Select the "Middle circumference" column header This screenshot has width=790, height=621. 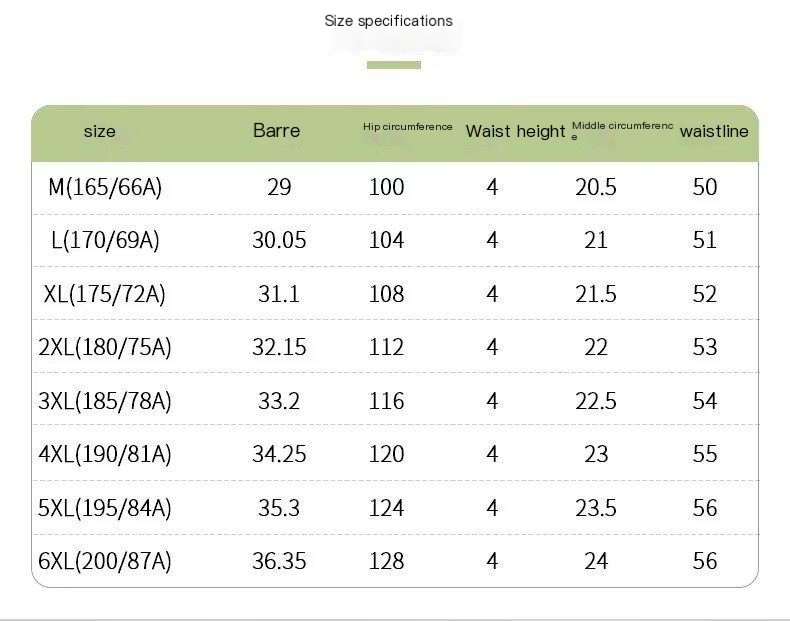(x=622, y=129)
